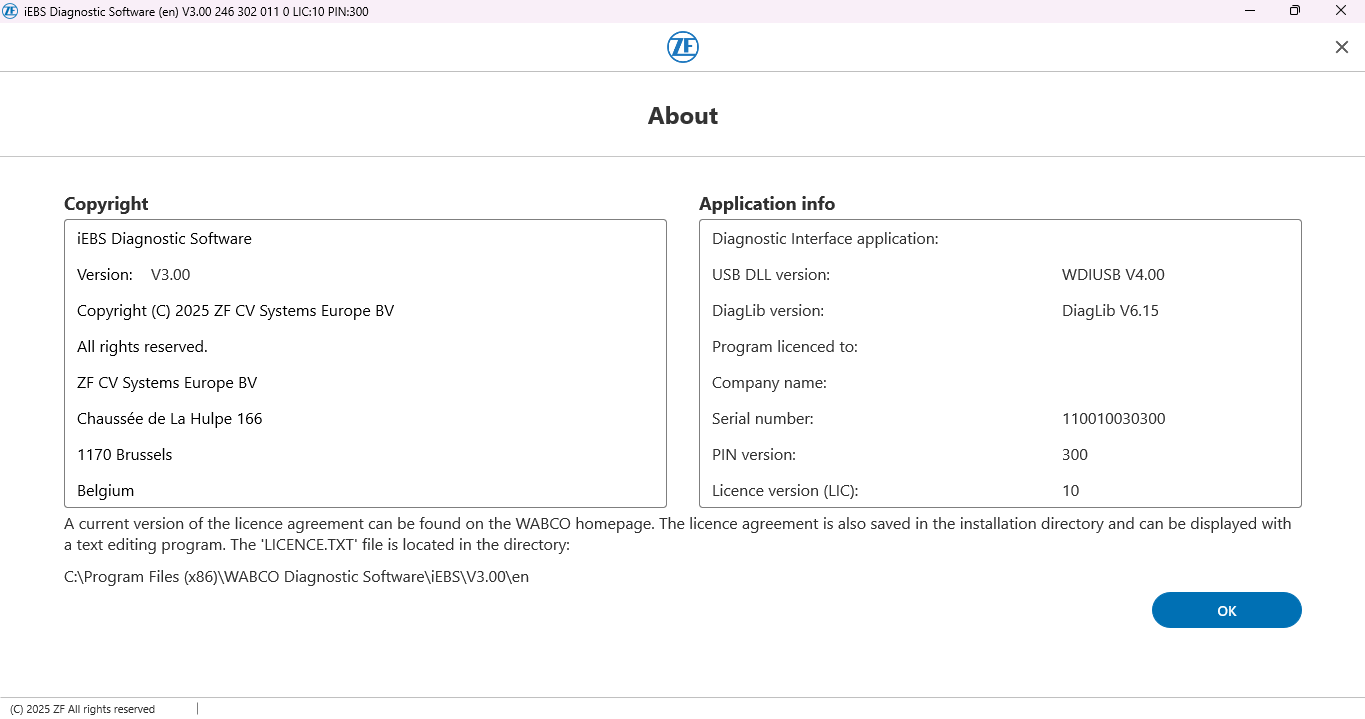This screenshot has width=1365, height=719.
Task: Close the About page with the X
Action: tap(1342, 47)
